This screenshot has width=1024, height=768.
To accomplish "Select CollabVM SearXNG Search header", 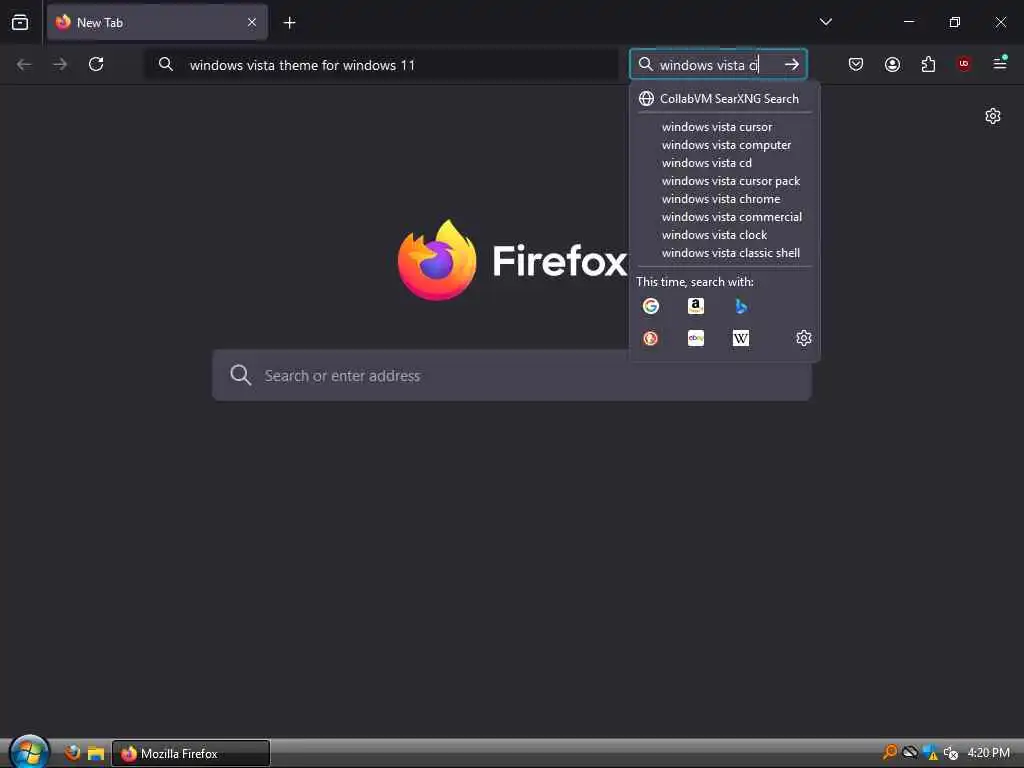I will (725, 99).
